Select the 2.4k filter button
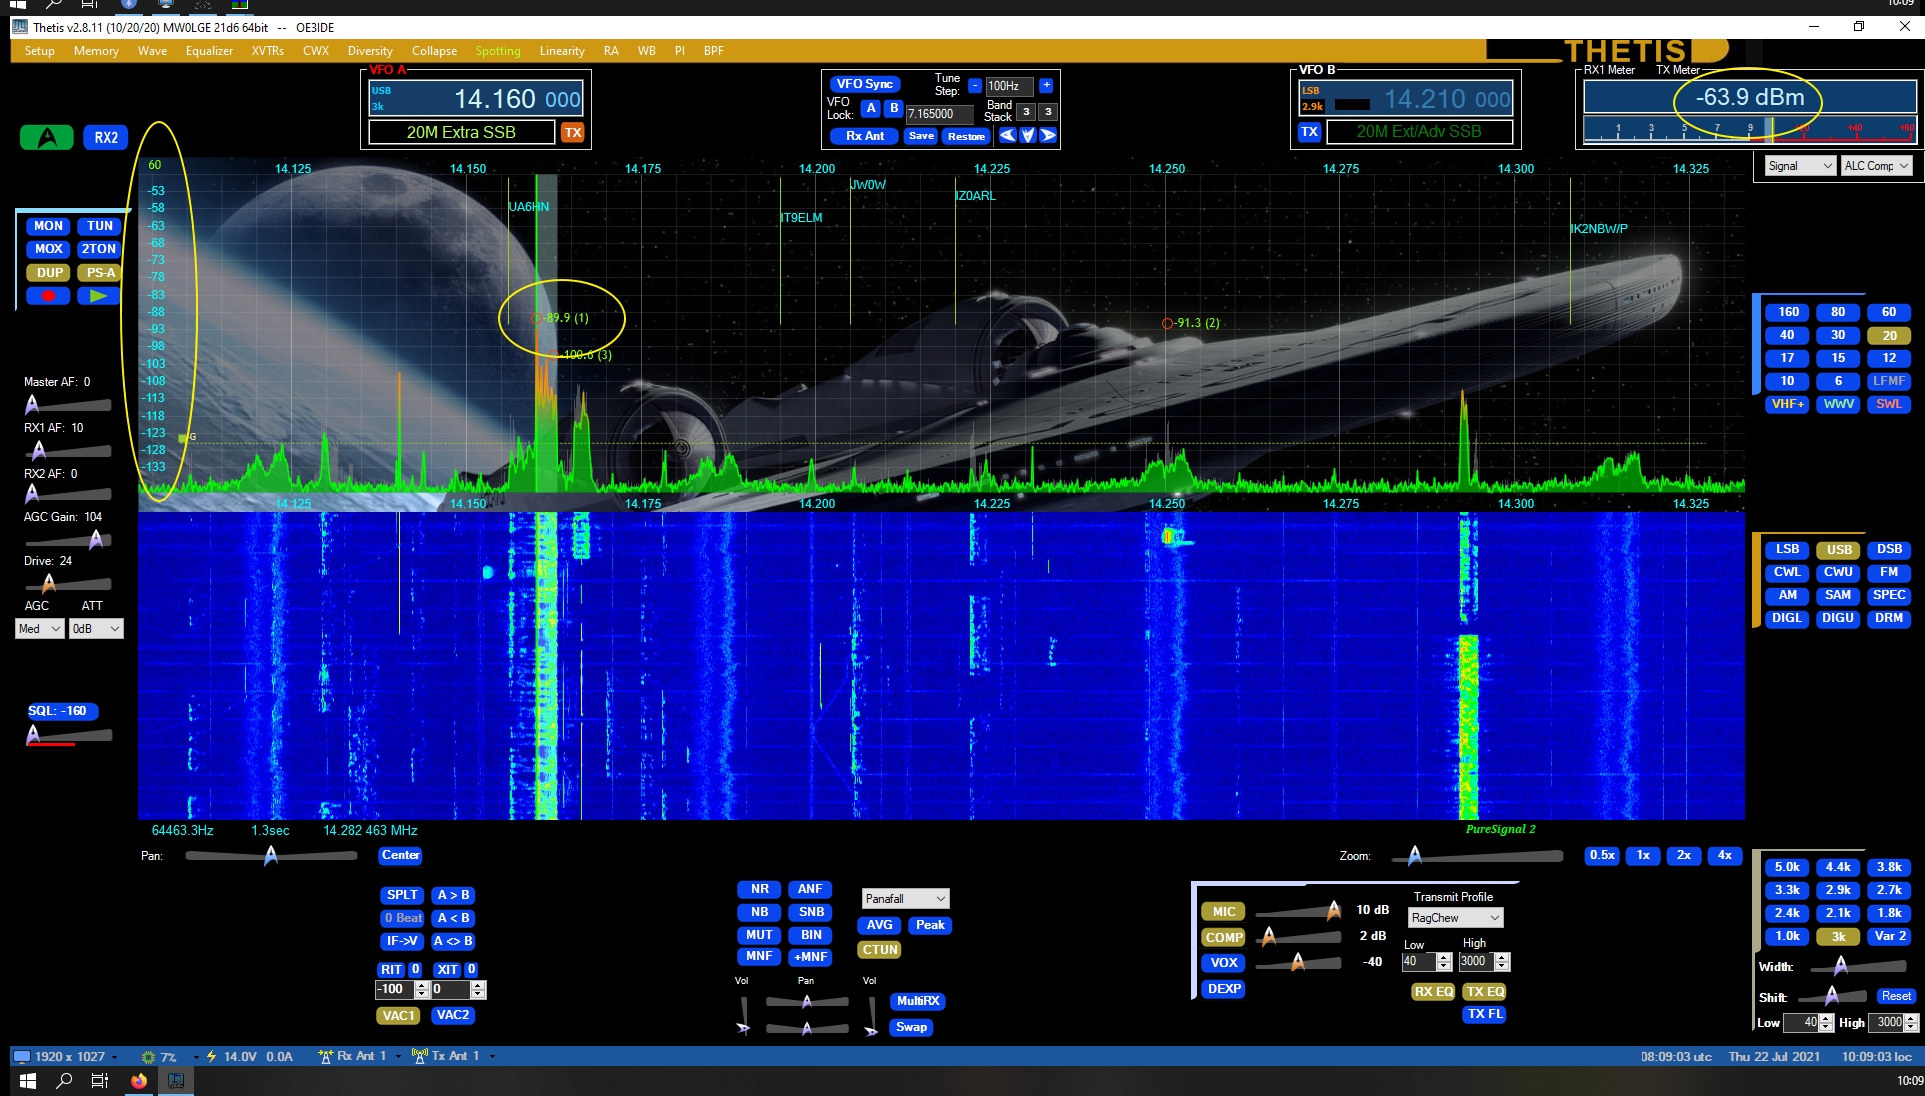The width and height of the screenshot is (1925, 1096). [1787, 913]
